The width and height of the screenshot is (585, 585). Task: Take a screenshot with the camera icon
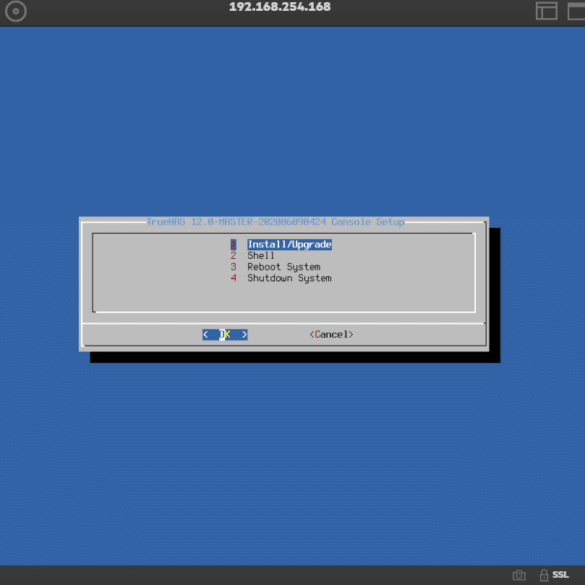pyautogui.click(x=519, y=575)
